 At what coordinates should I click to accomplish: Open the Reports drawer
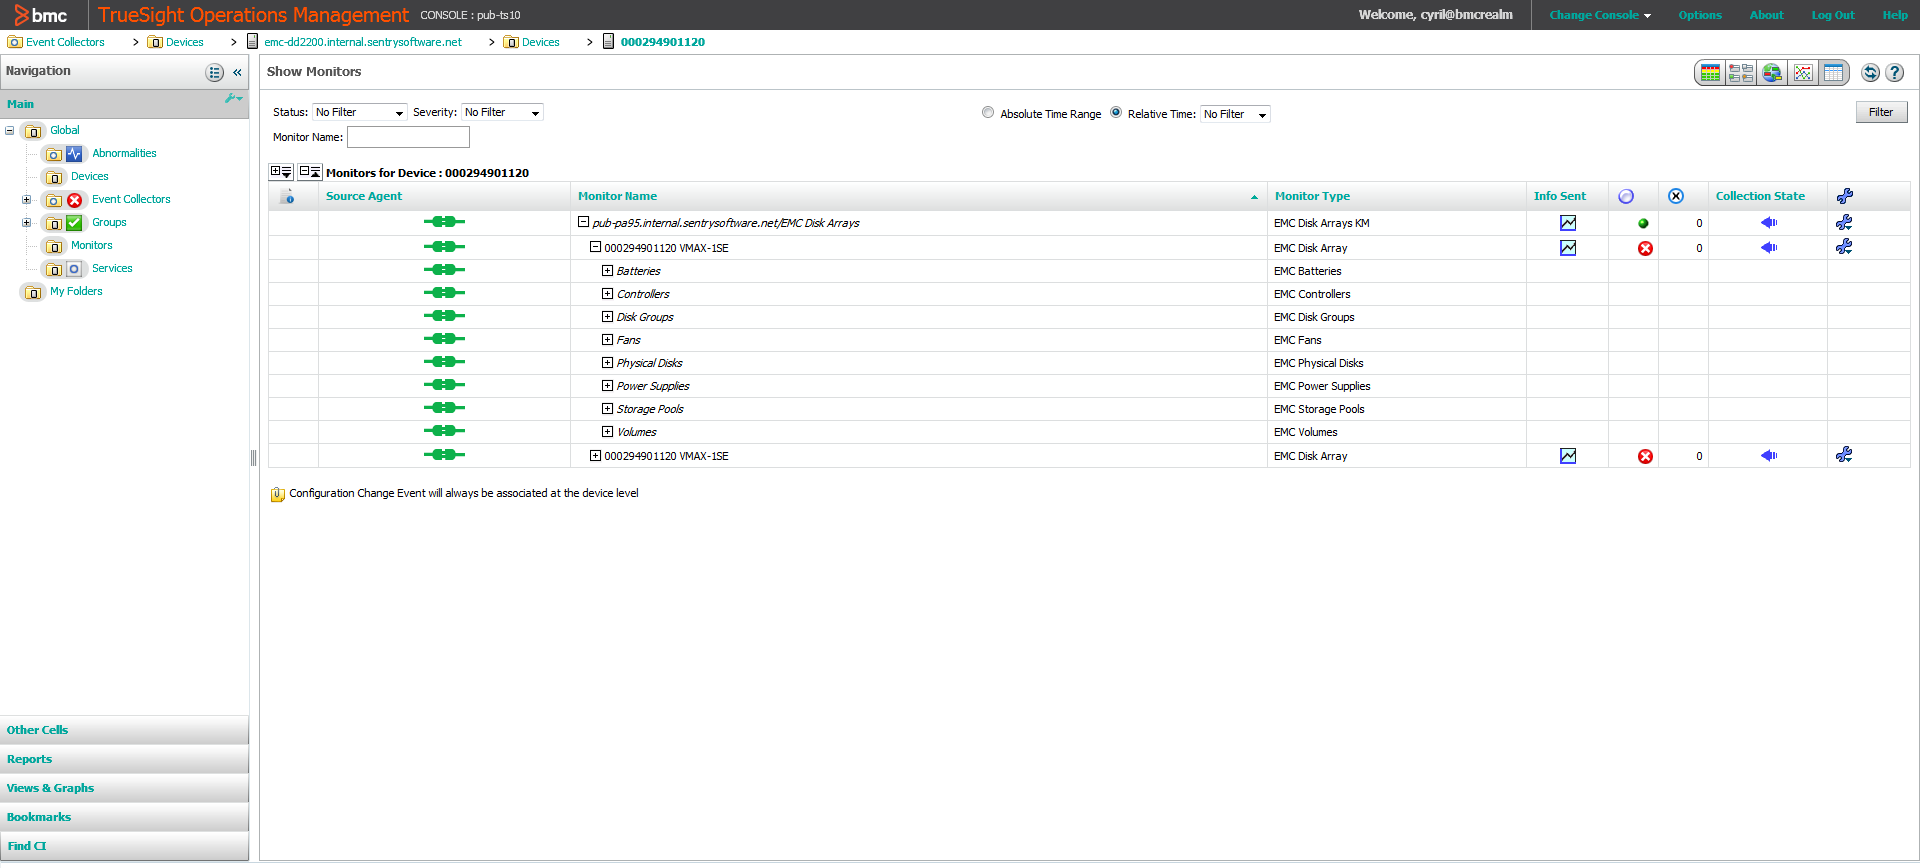(x=124, y=759)
